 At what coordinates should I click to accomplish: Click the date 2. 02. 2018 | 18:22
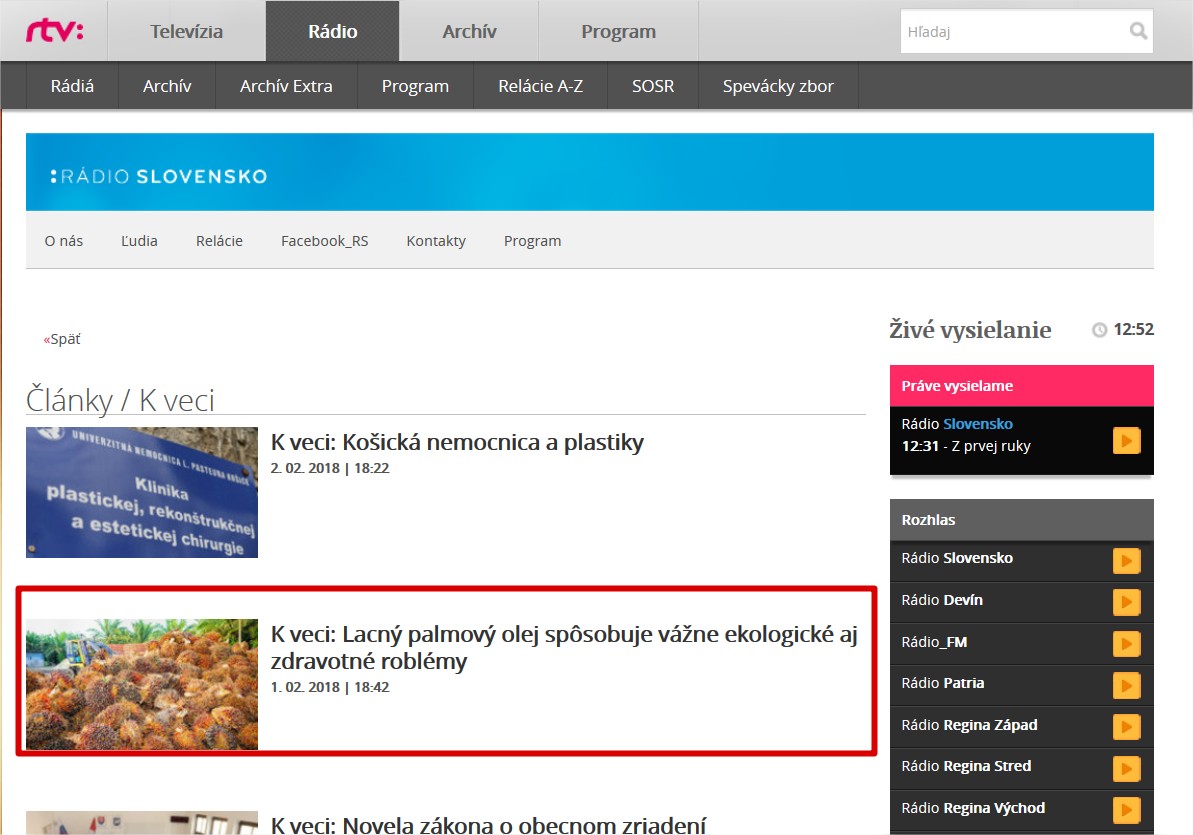(x=330, y=468)
